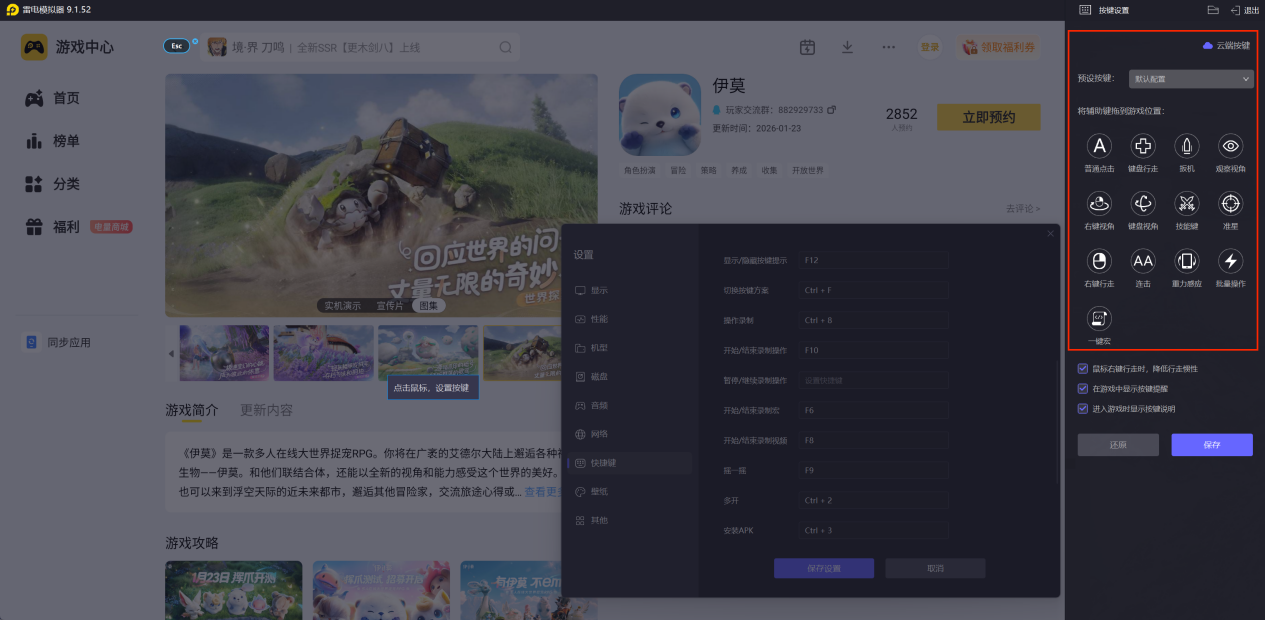Open downloads via arrow icon
The image size is (1265, 620).
coord(848,47)
